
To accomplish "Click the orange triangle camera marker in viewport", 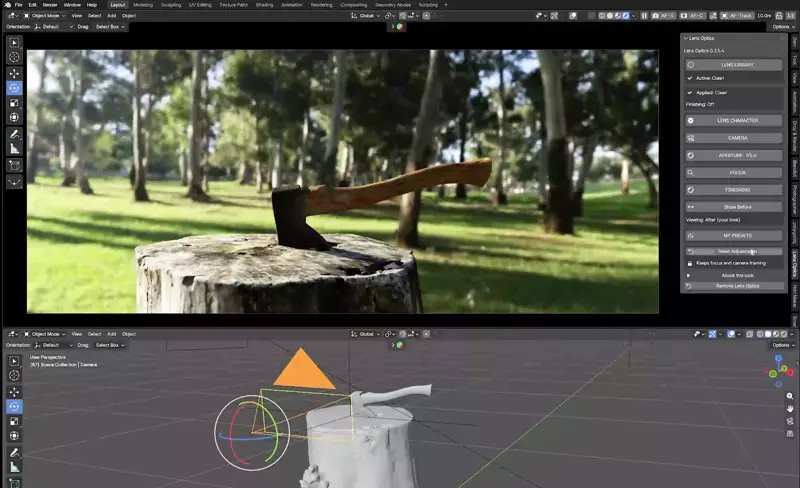I will coord(304,369).
